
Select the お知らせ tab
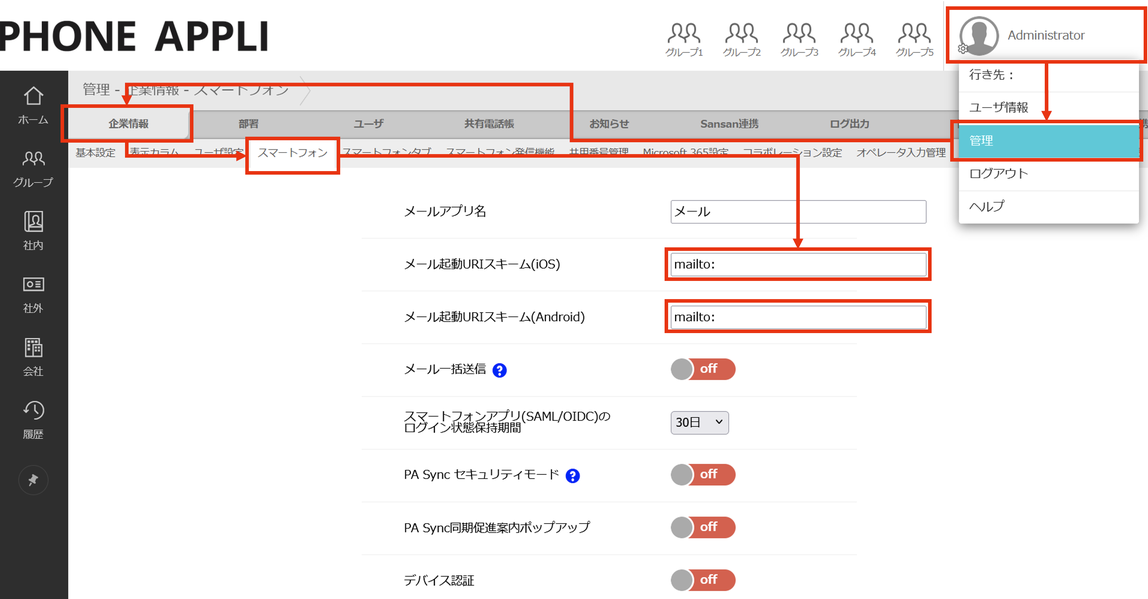click(609, 124)
